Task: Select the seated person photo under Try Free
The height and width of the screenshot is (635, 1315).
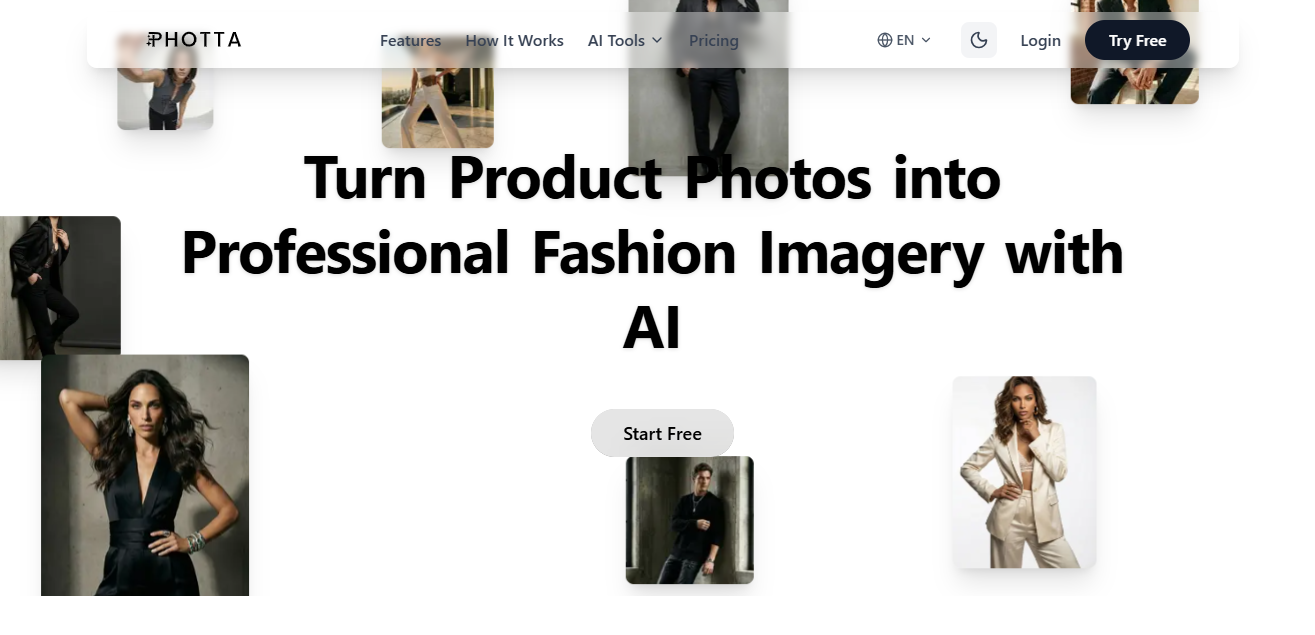Action: coord(1134,84)
